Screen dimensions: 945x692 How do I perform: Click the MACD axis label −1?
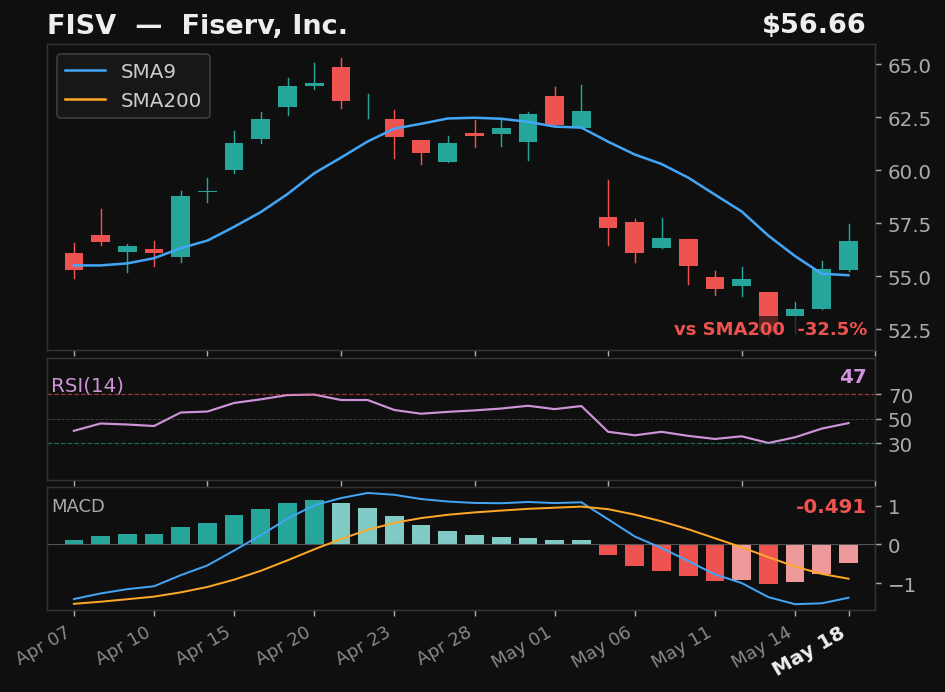click(x=902, y=585)
